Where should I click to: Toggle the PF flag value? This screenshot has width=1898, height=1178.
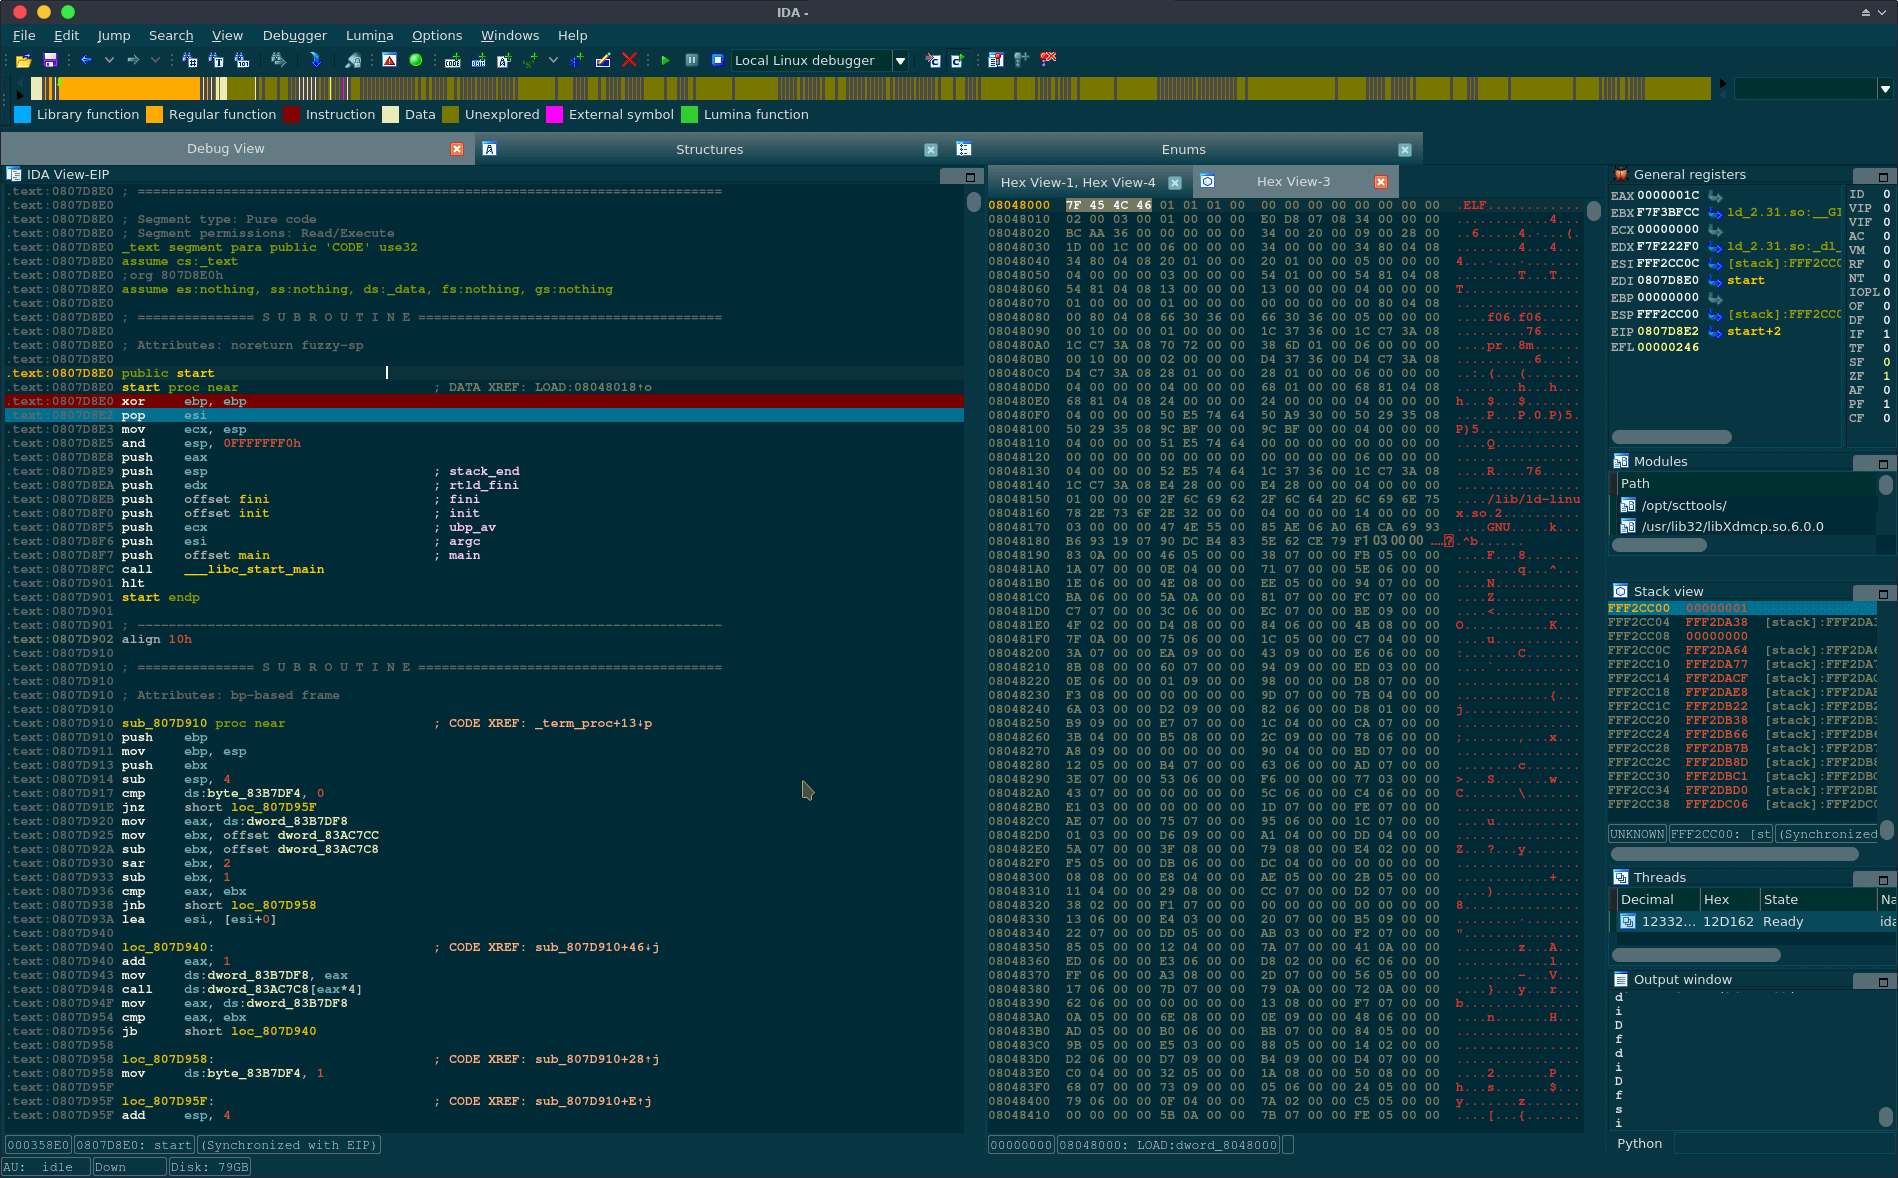(1887, 404)
